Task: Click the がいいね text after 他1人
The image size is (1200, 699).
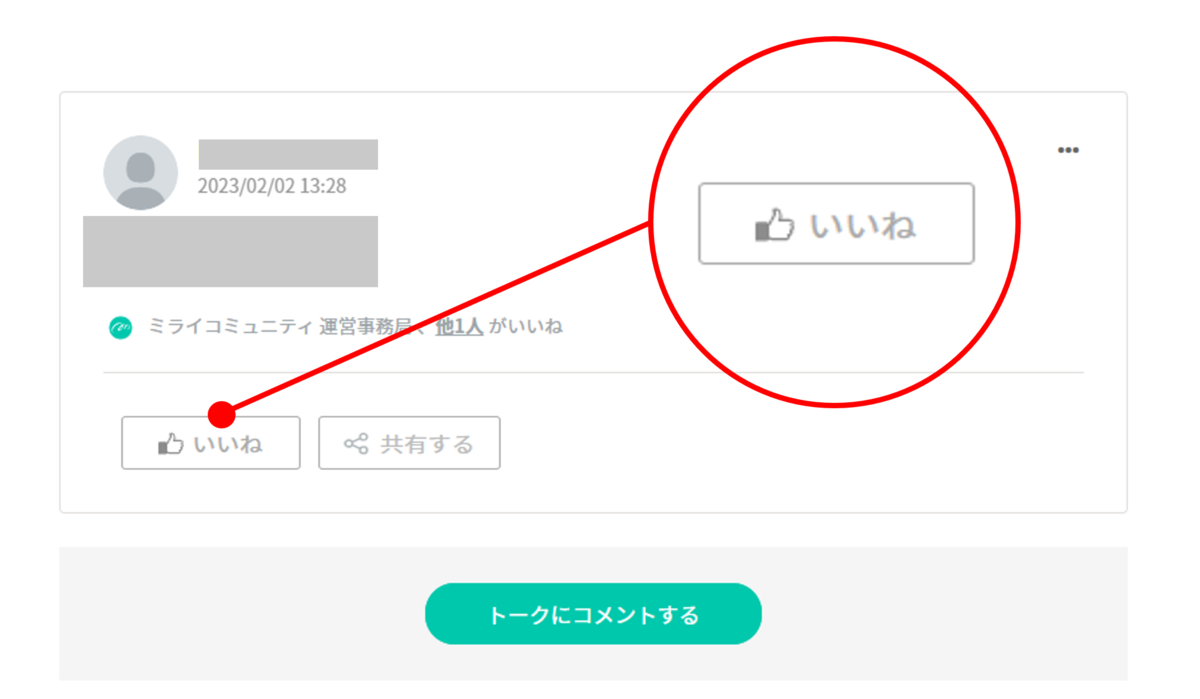Action: (x=525, y=327)
